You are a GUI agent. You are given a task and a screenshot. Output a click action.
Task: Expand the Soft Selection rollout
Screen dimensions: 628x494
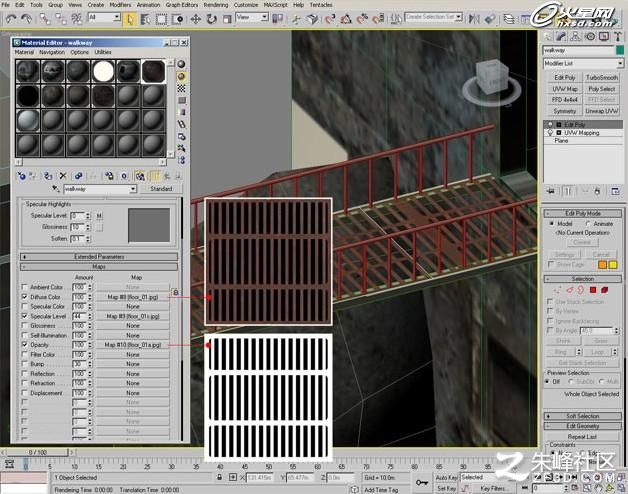coord(582,416)
